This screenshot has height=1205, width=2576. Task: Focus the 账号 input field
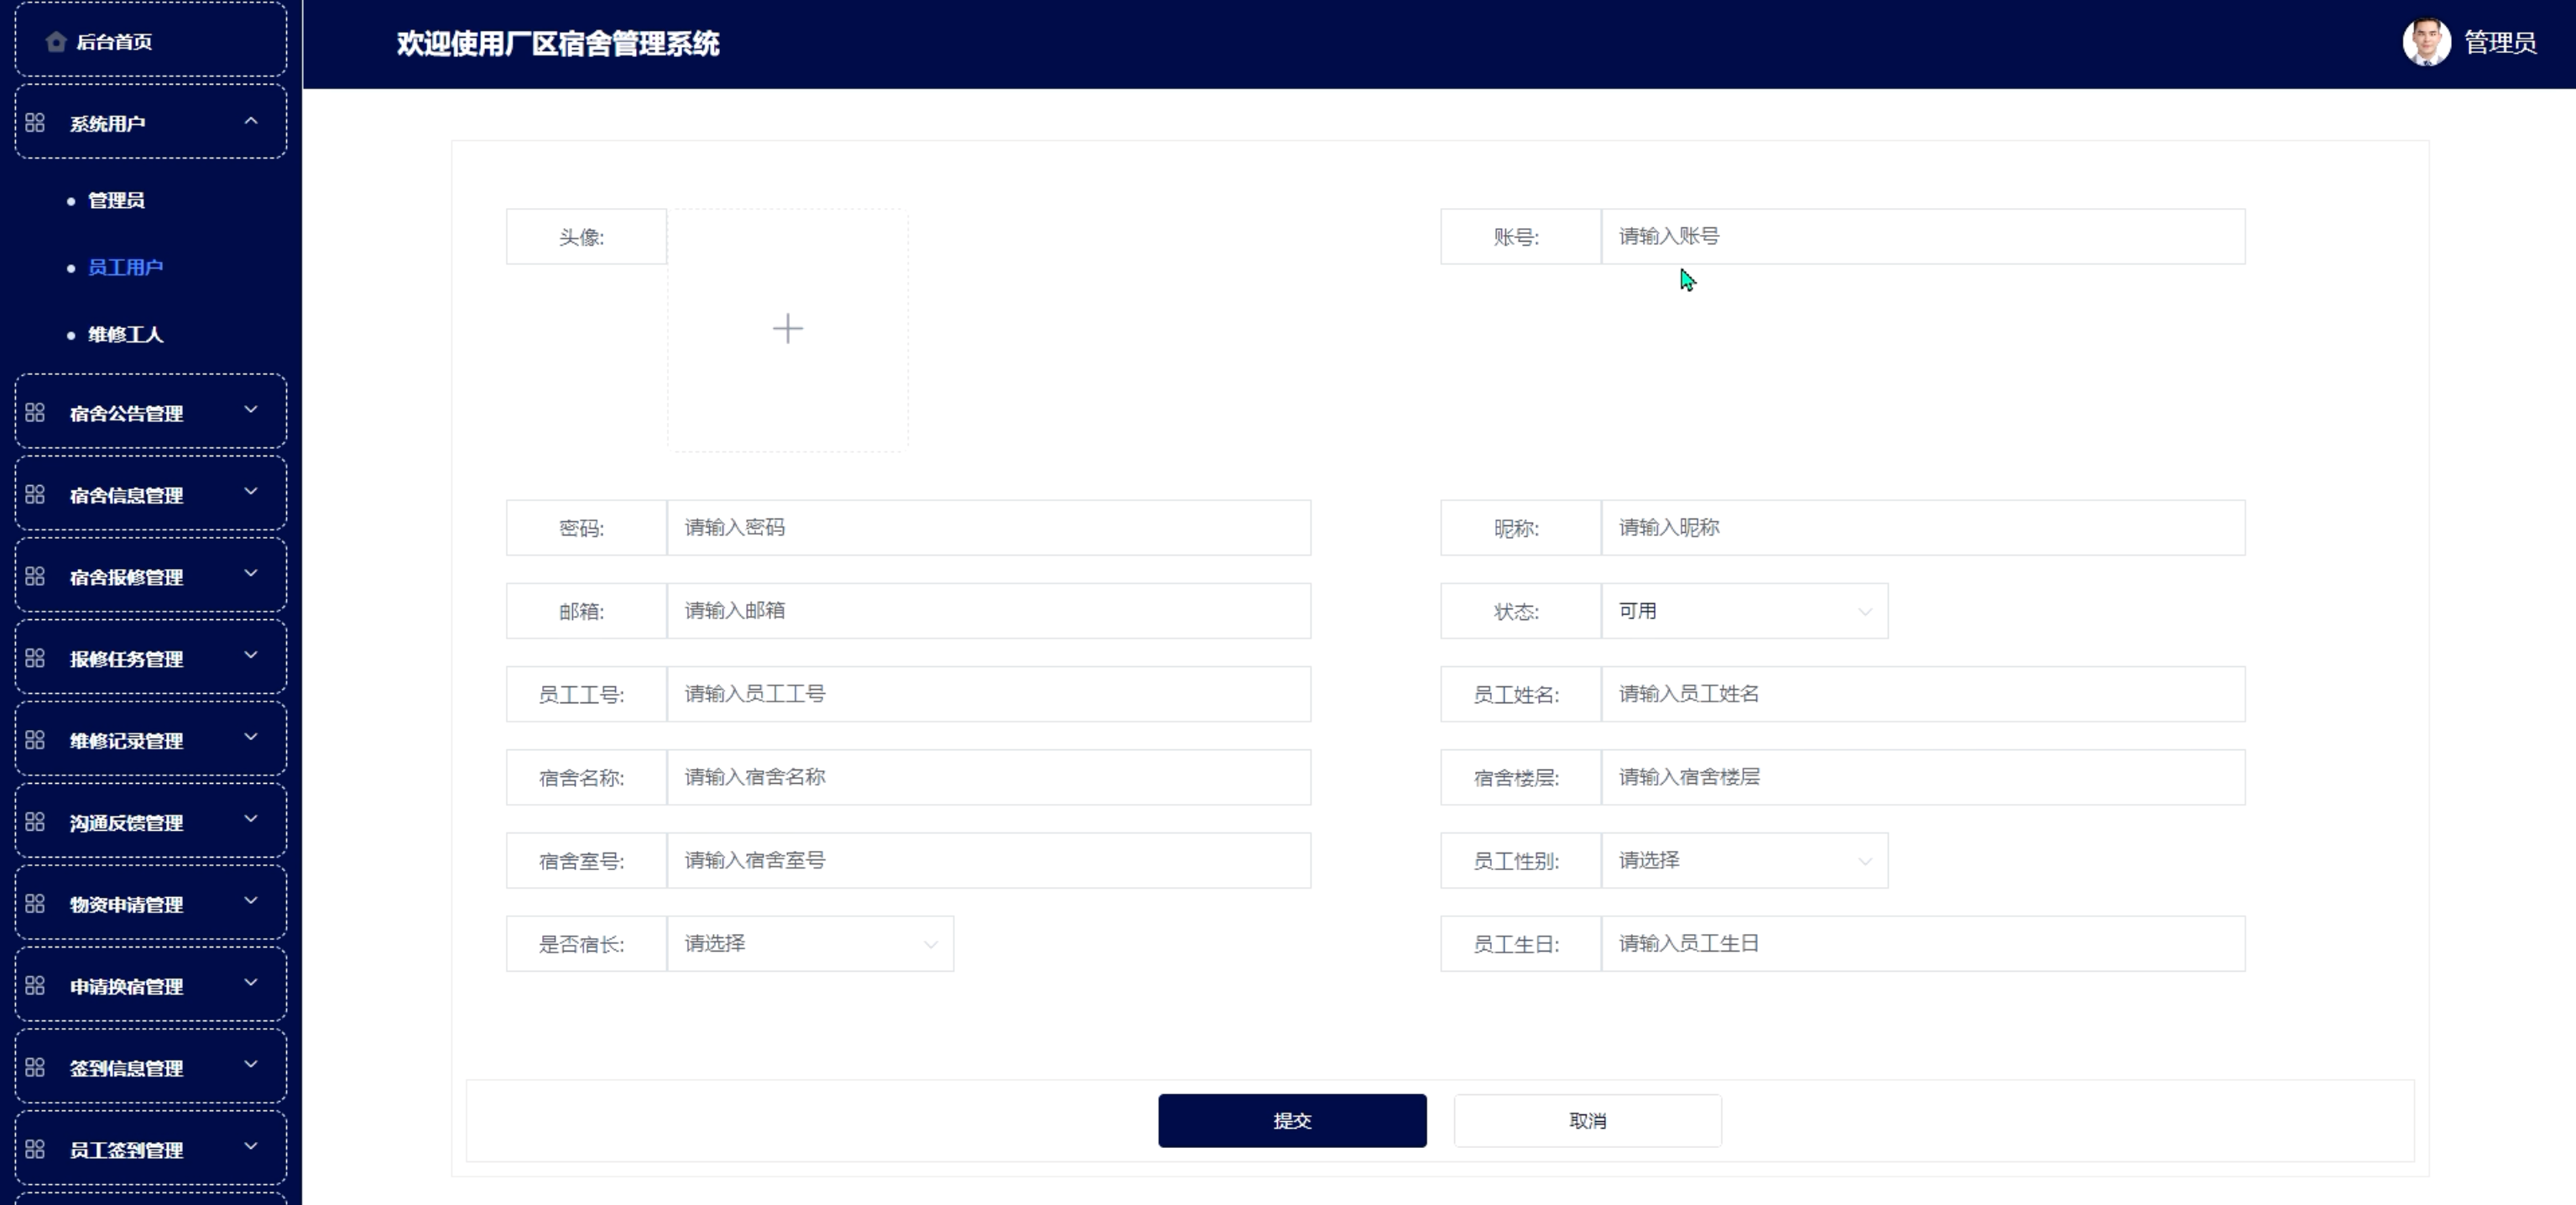(x=1921, y=237)
